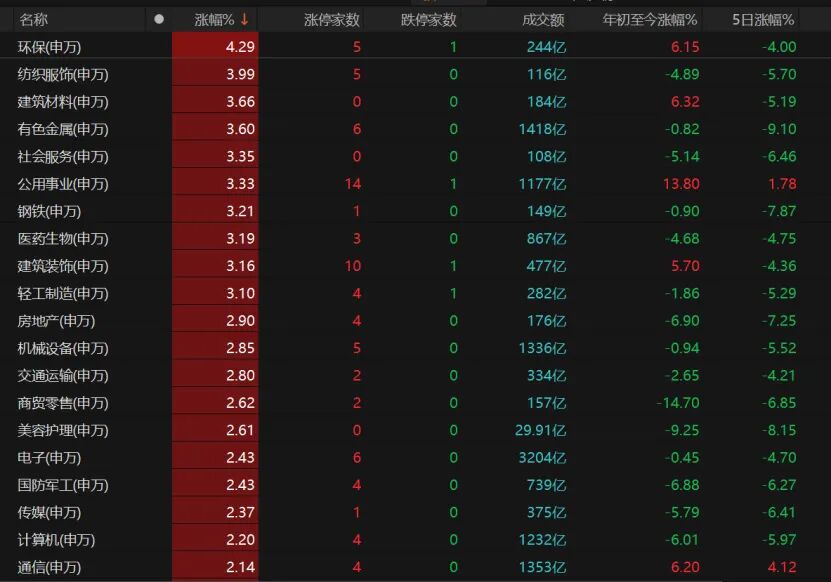Click the 涨停家数 column header
This screenshot has height=582, width=831.
coord(332,20)
